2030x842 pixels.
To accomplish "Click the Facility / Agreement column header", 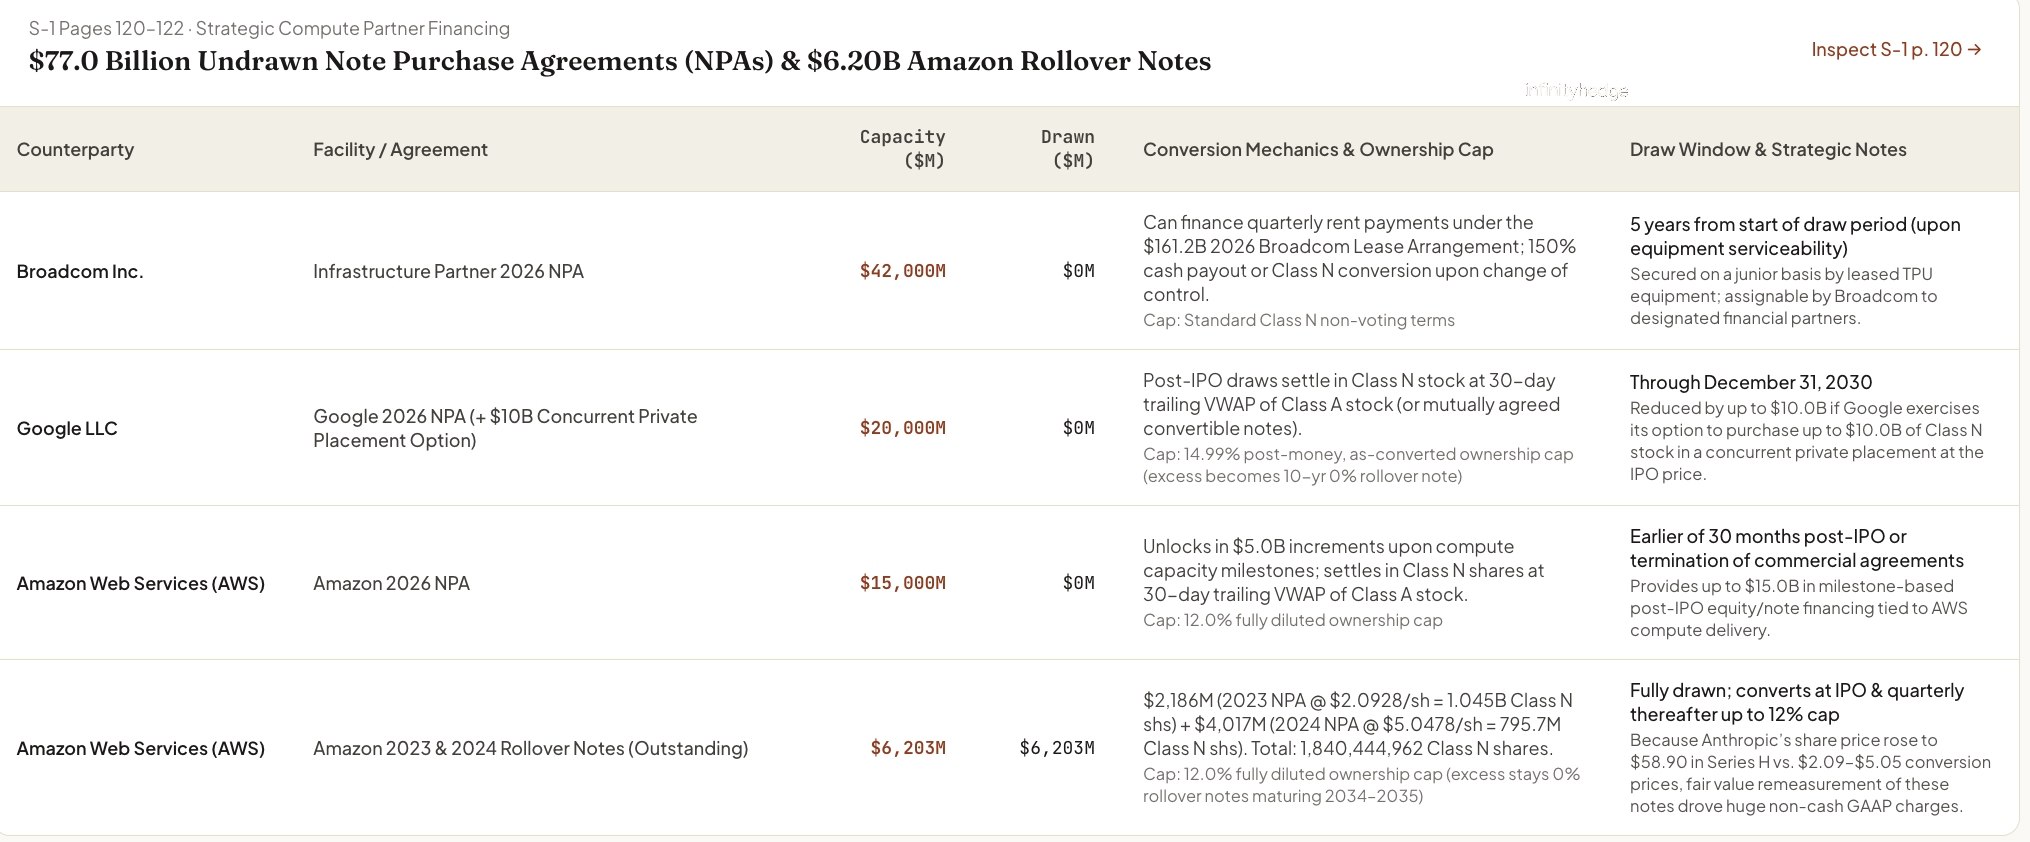I will (400, 149).
